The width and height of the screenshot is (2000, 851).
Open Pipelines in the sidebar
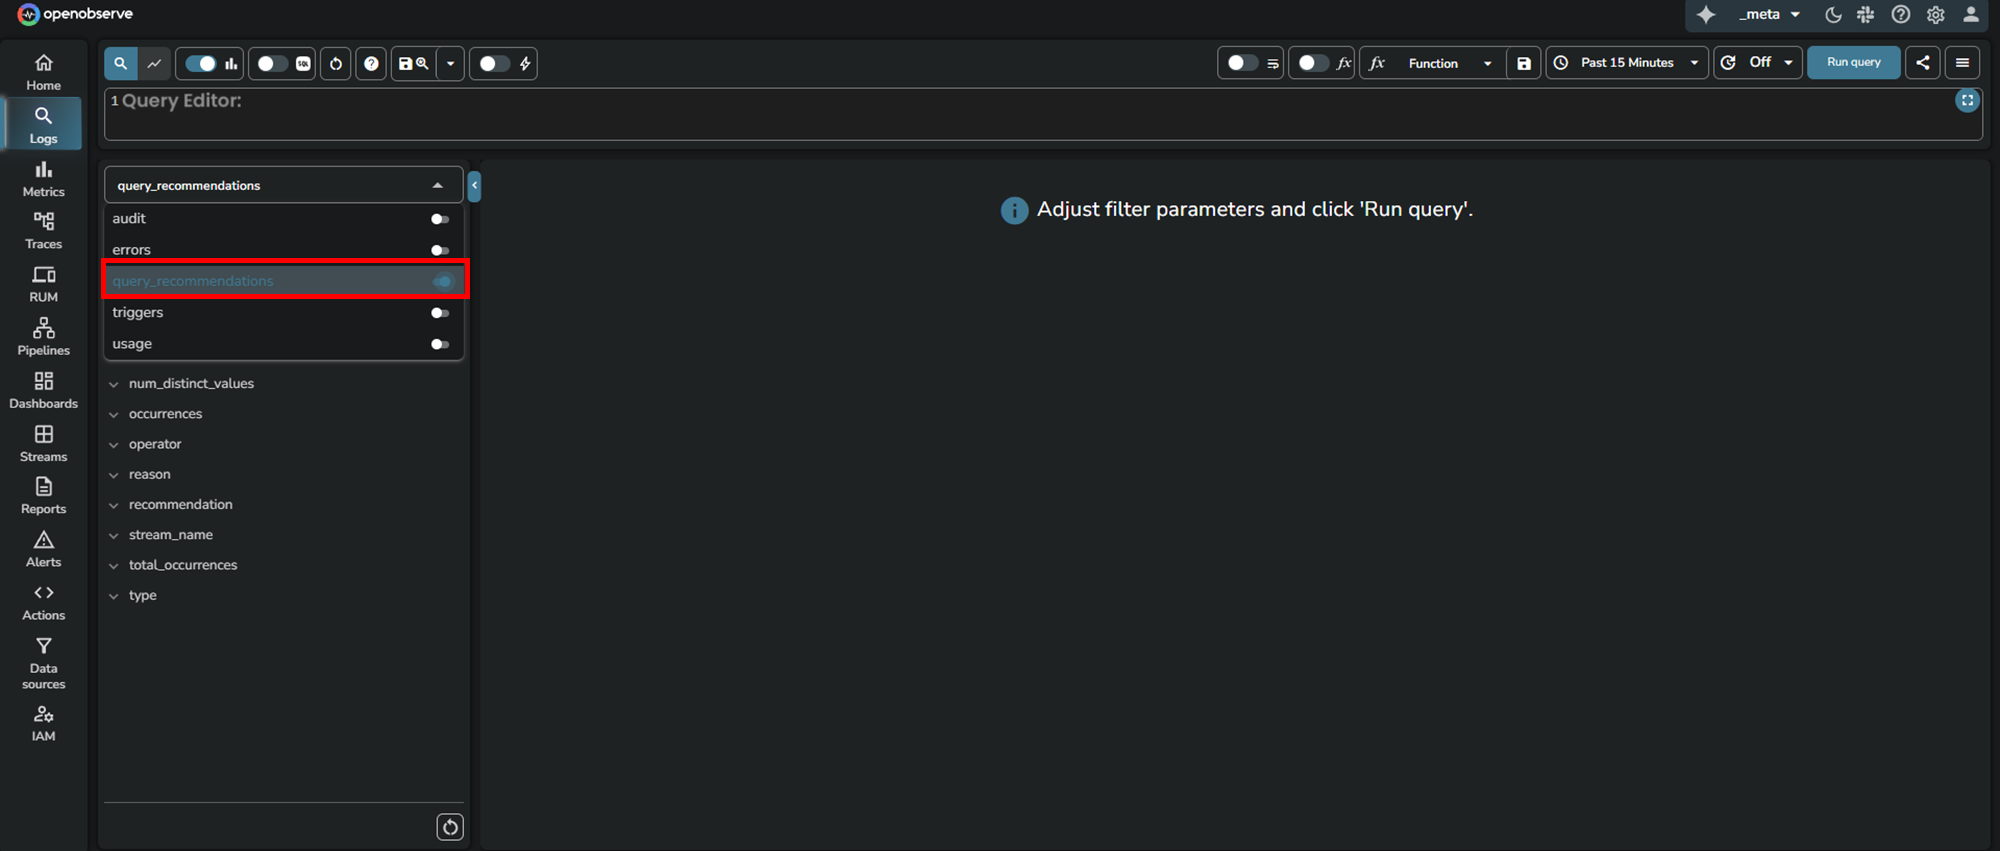tap(43, 337)
